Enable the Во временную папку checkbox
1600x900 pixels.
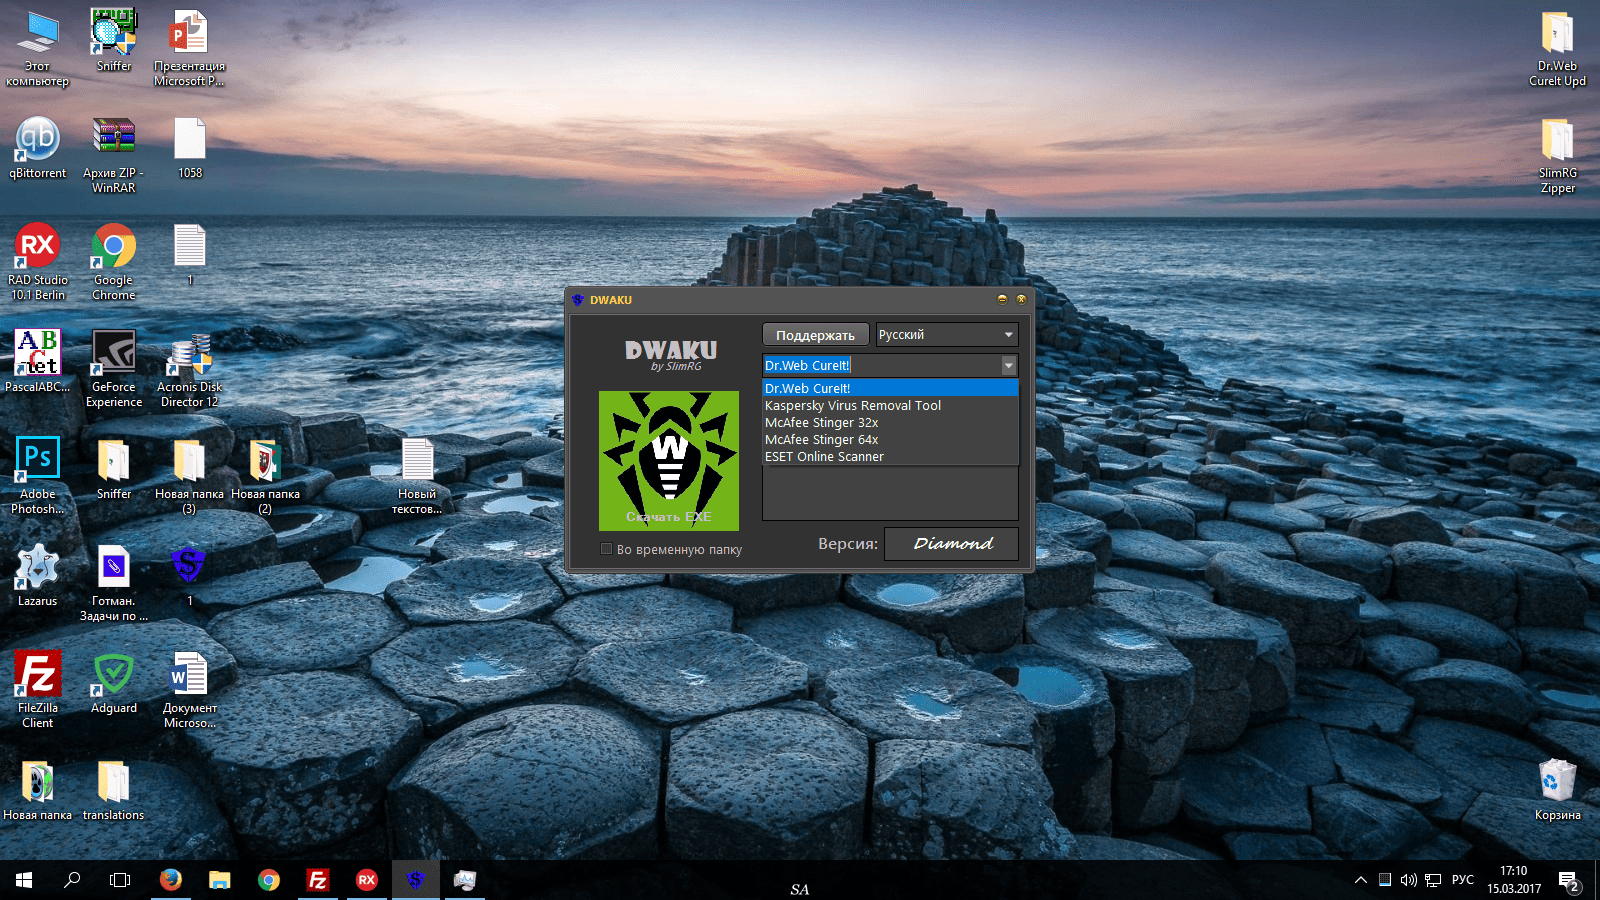606,549
